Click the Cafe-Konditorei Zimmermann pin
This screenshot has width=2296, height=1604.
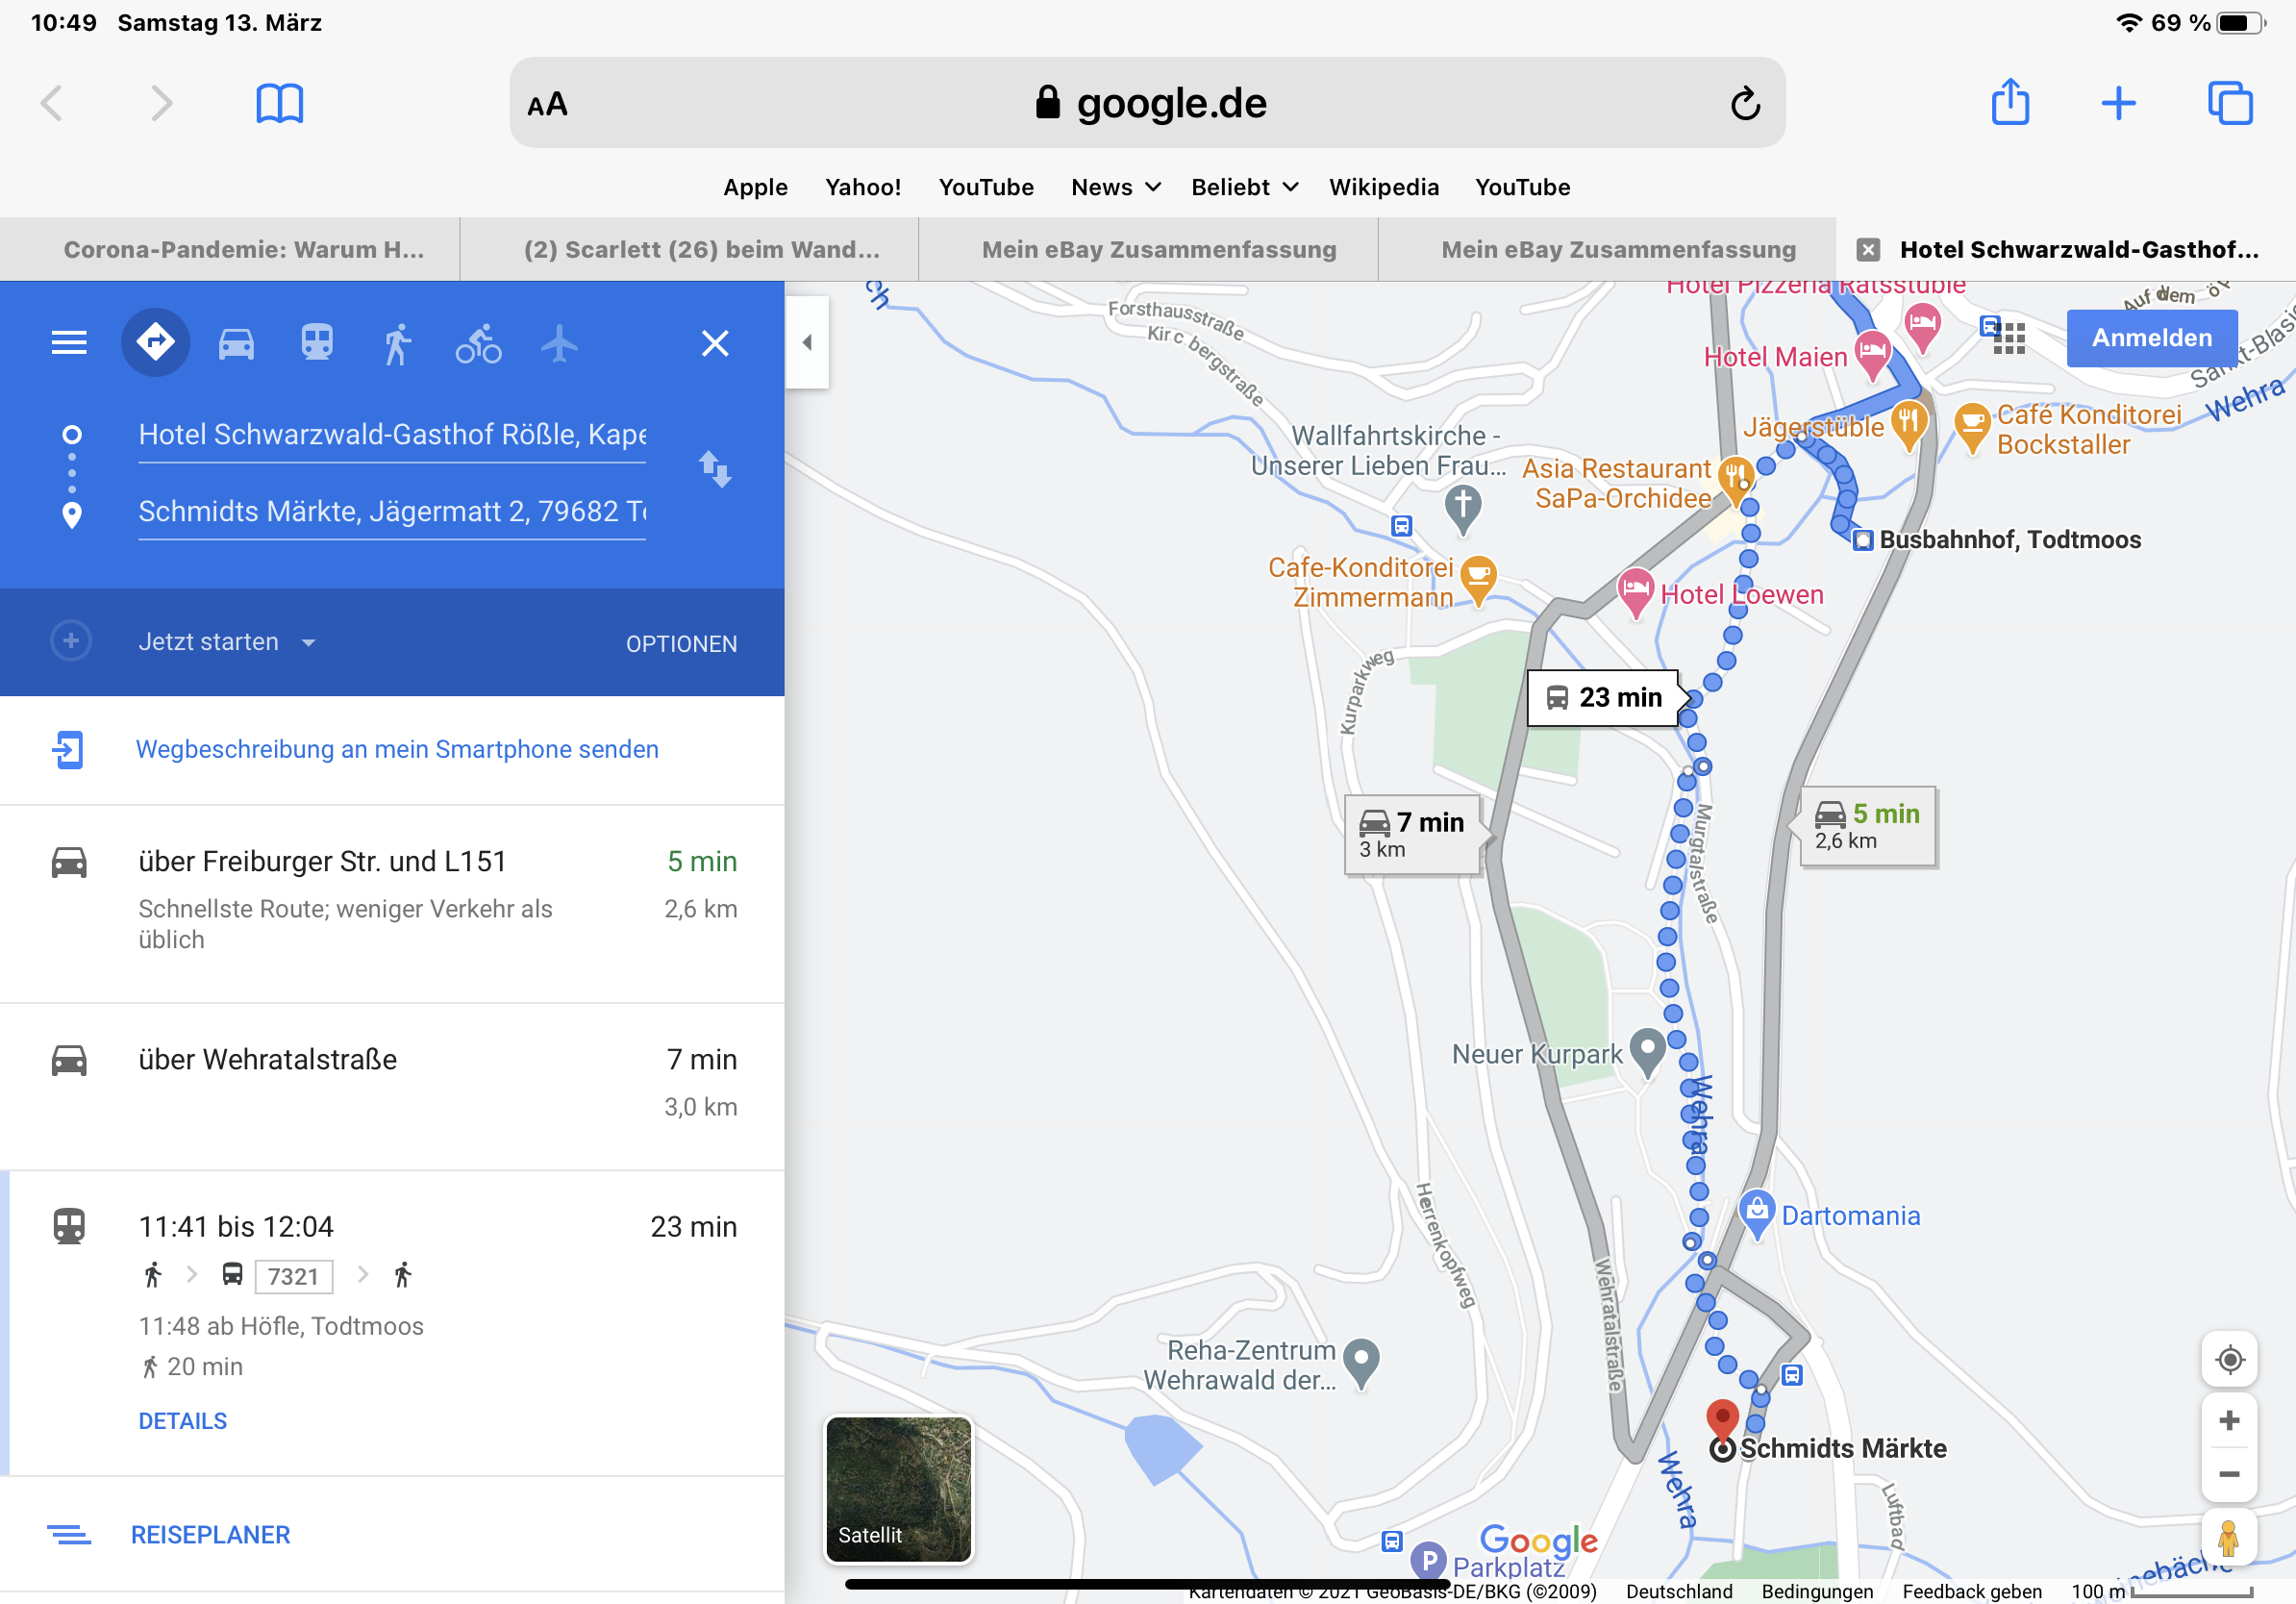(x=1478, y=579)
